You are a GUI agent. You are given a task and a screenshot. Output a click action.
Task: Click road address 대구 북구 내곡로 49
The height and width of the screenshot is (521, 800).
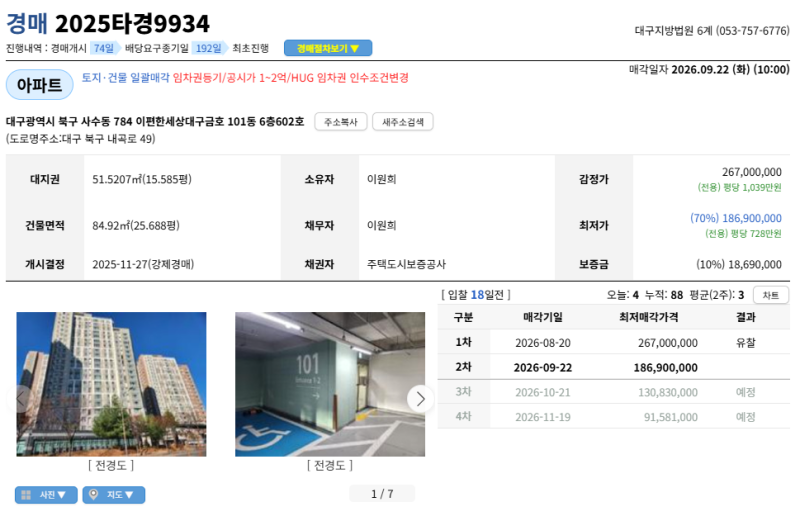click(108, 139)
